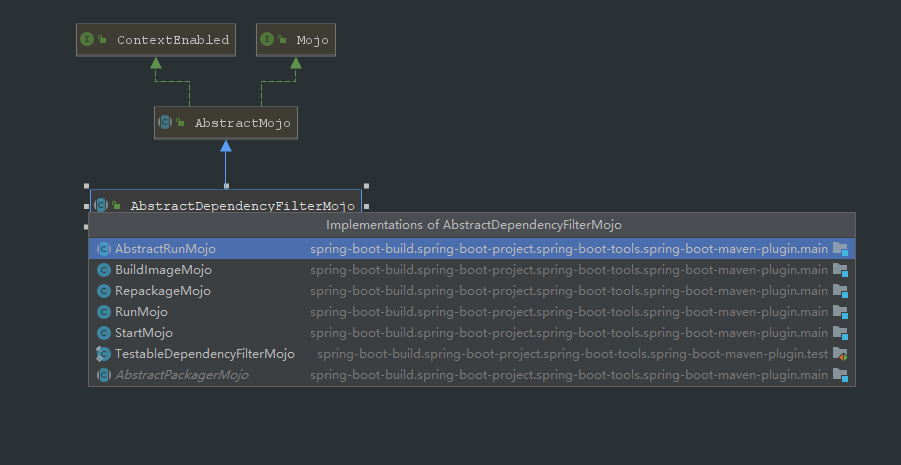Click the interface icon on Mojo node

pos(267,40)
